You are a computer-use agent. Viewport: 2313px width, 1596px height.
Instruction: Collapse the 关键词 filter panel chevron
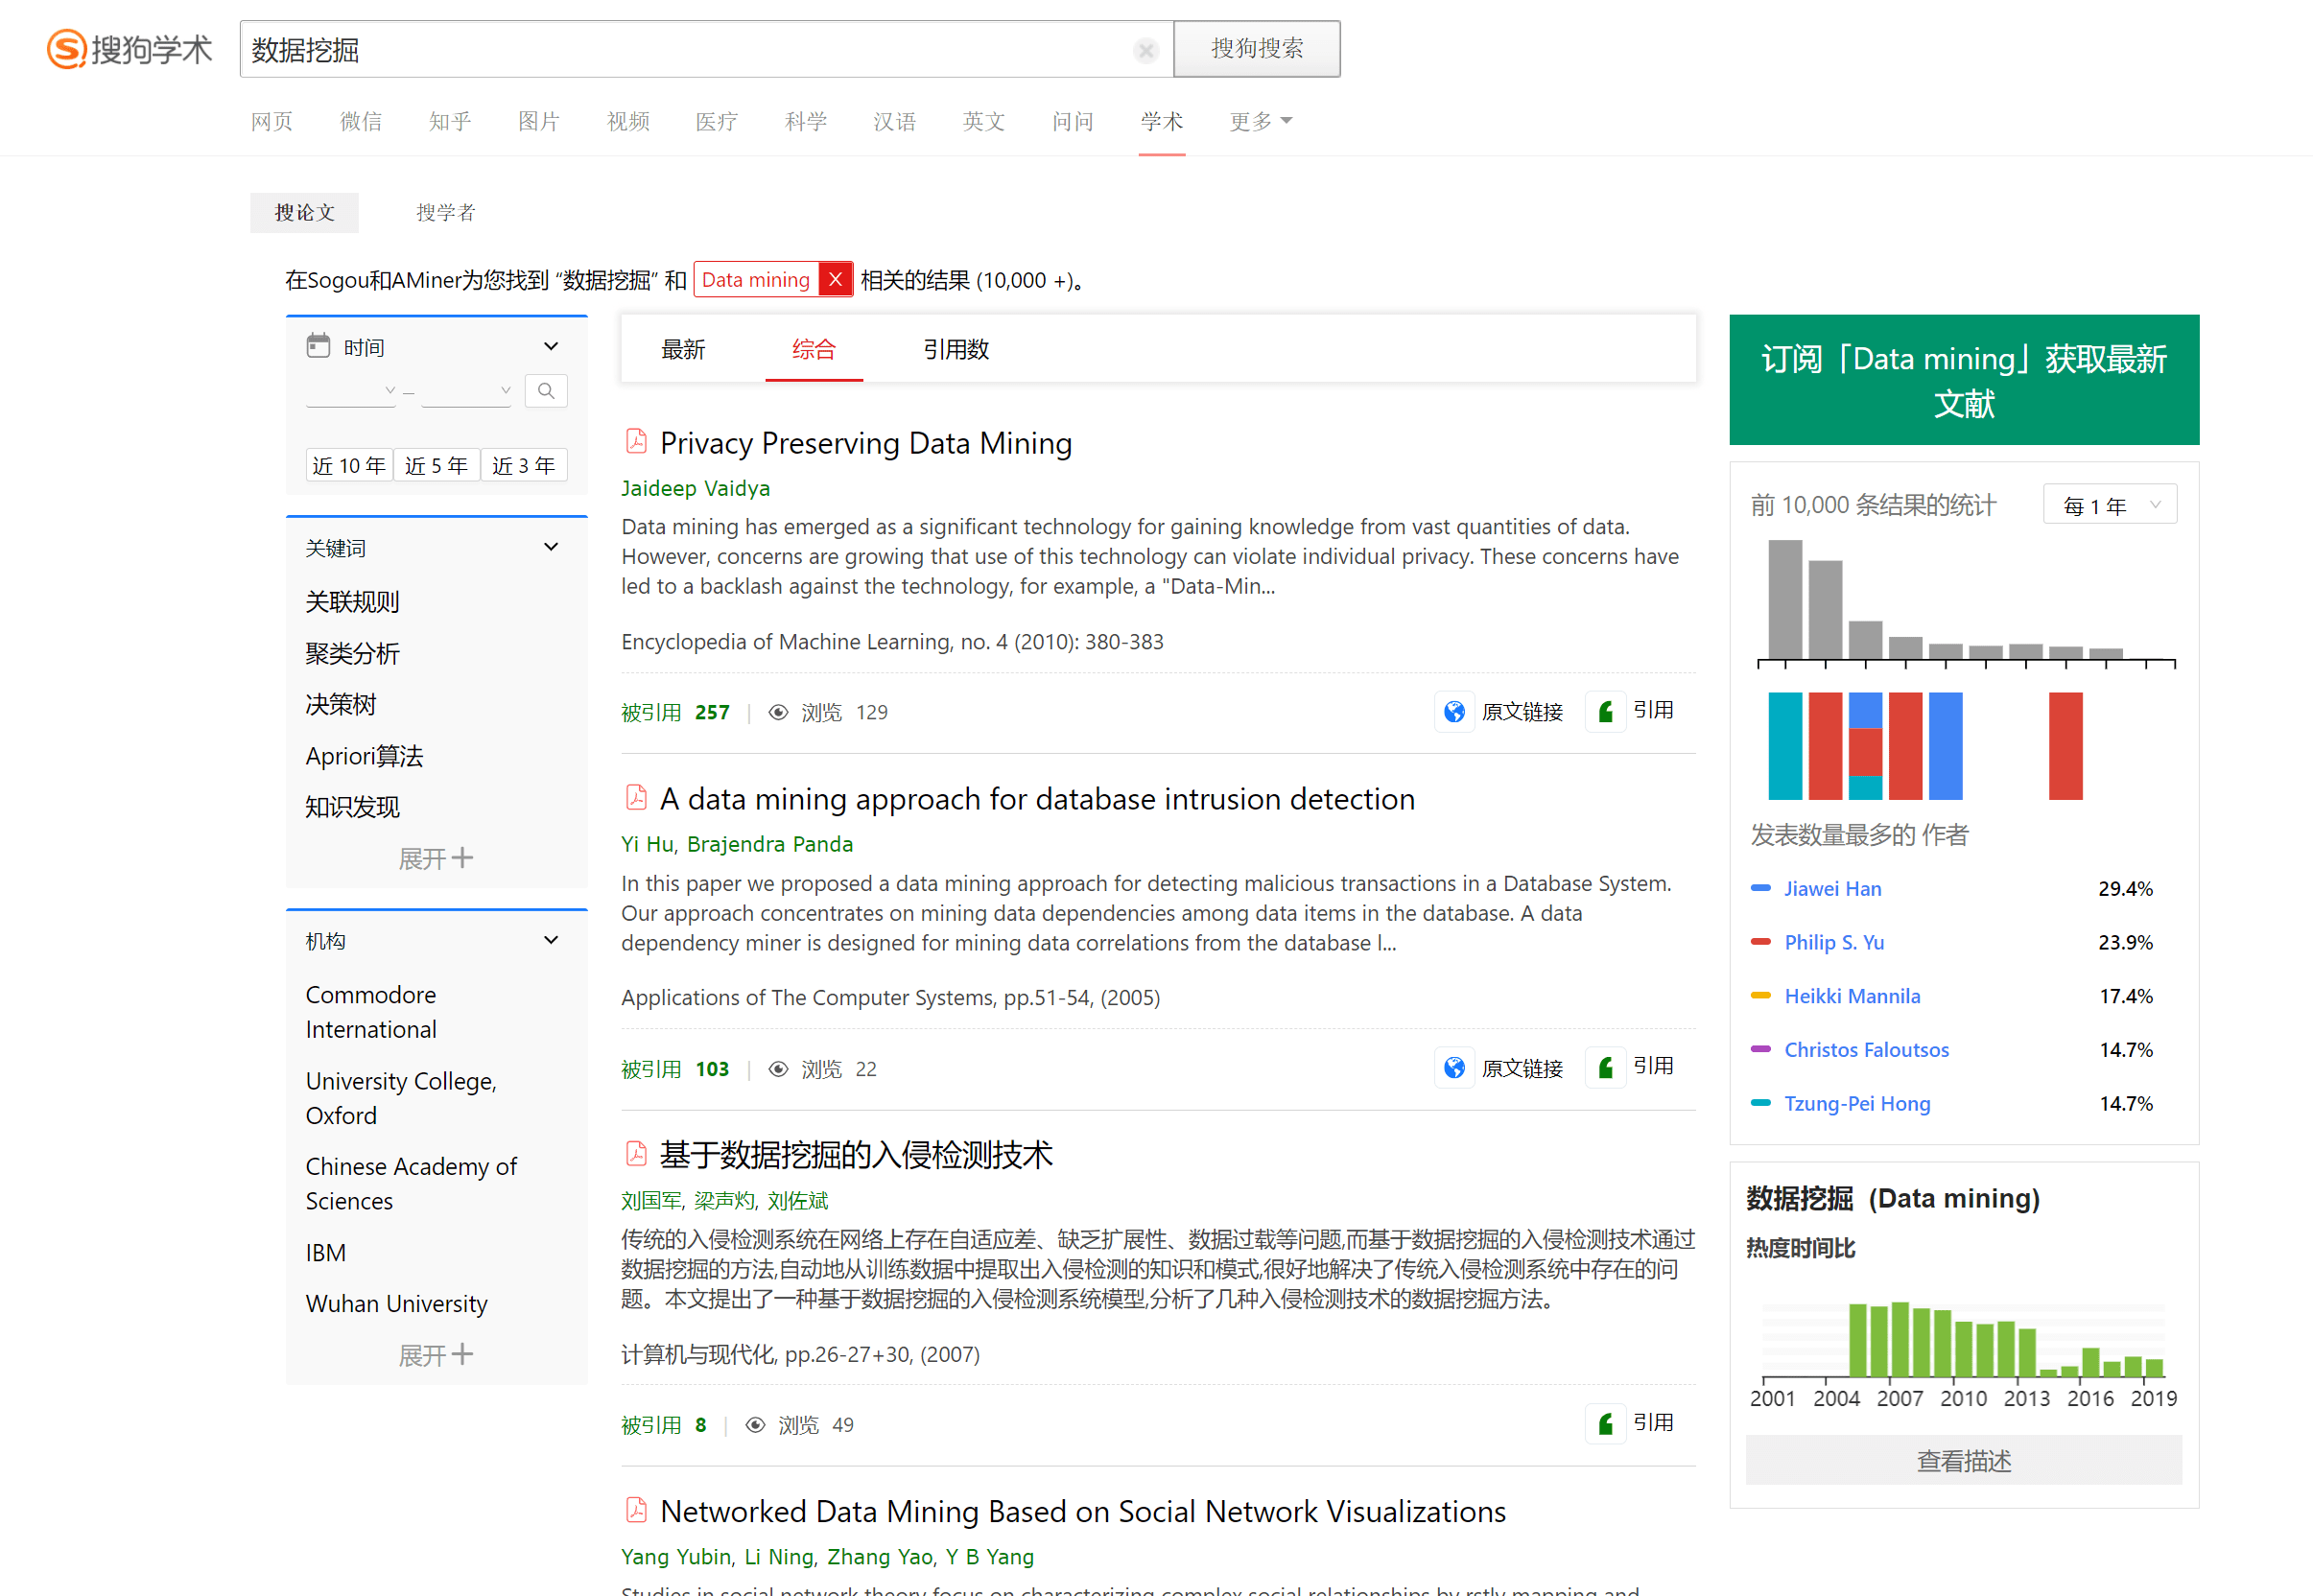(x=551, y=547)
